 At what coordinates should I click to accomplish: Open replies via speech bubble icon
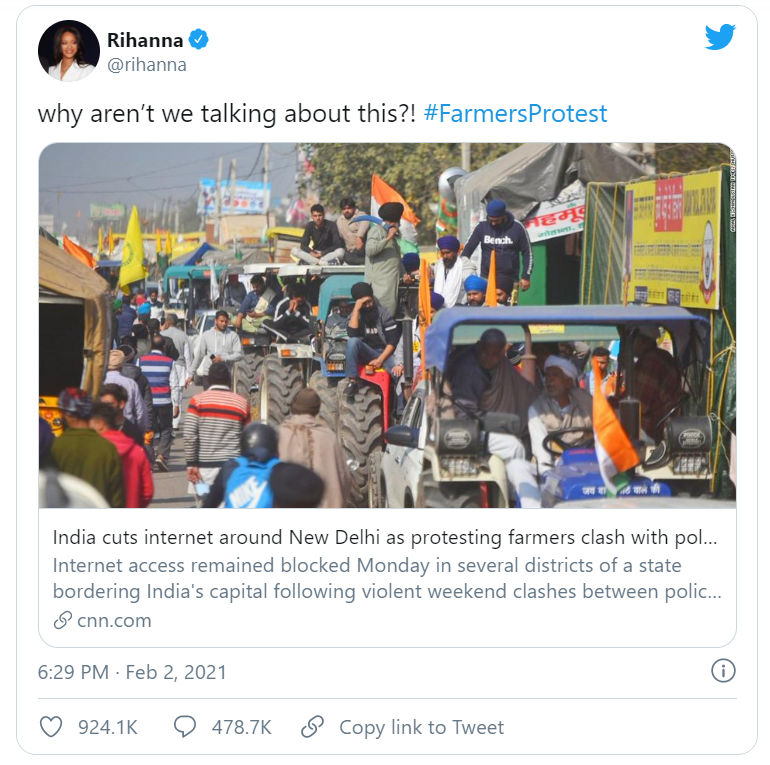coord(185,727)
